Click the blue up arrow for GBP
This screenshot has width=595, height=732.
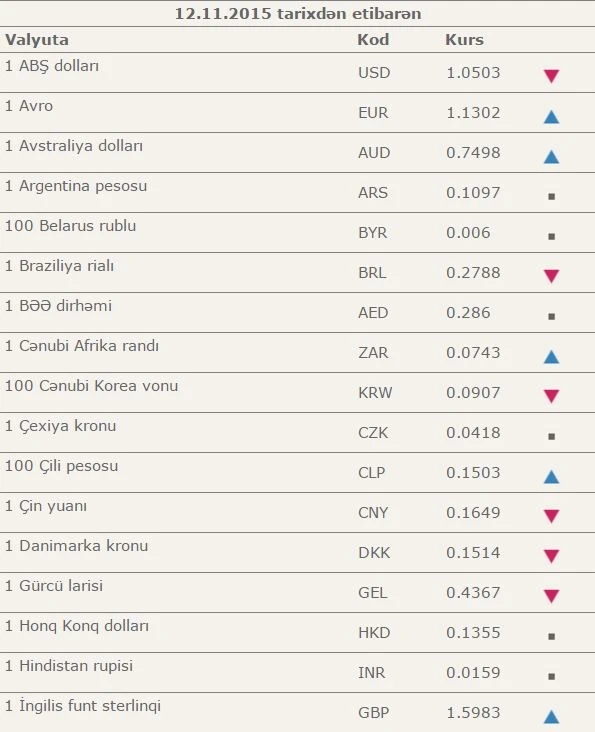point(551,717)
